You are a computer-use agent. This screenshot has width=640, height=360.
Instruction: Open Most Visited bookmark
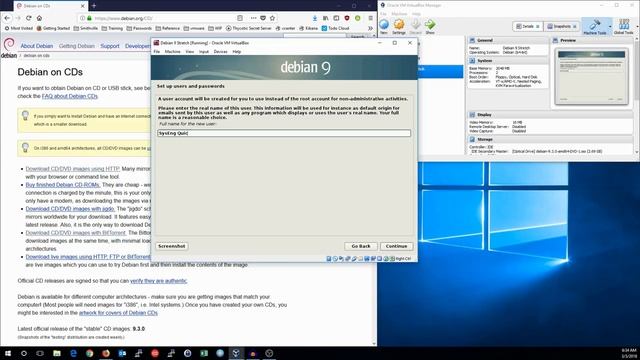pos(19,29)
